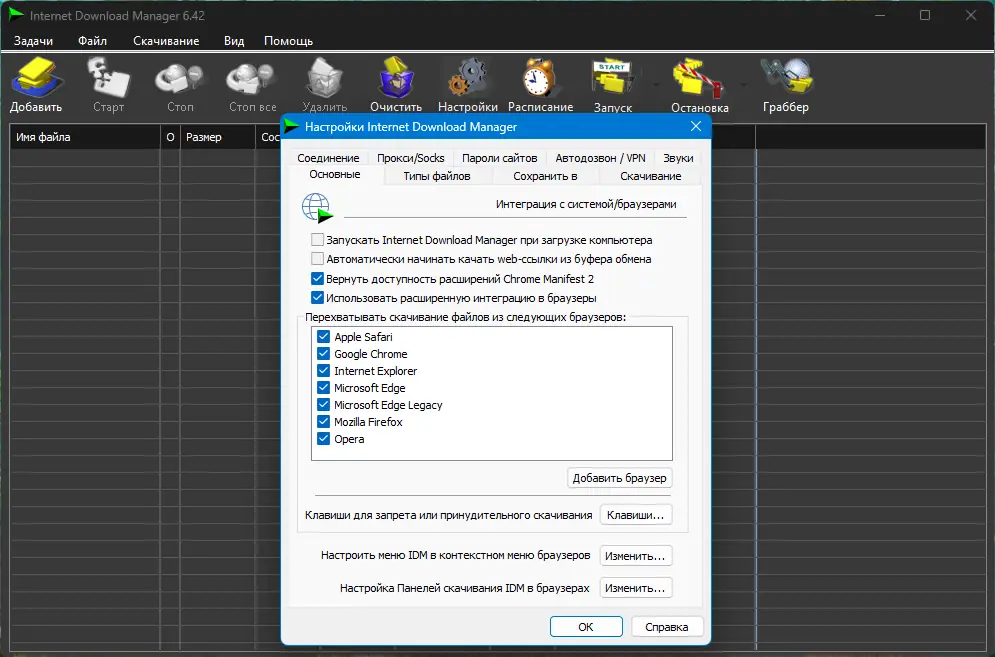Viewport: 995px width, 657px height.
Task: Confirm settings with the OK button
Action: click(586, 627)
